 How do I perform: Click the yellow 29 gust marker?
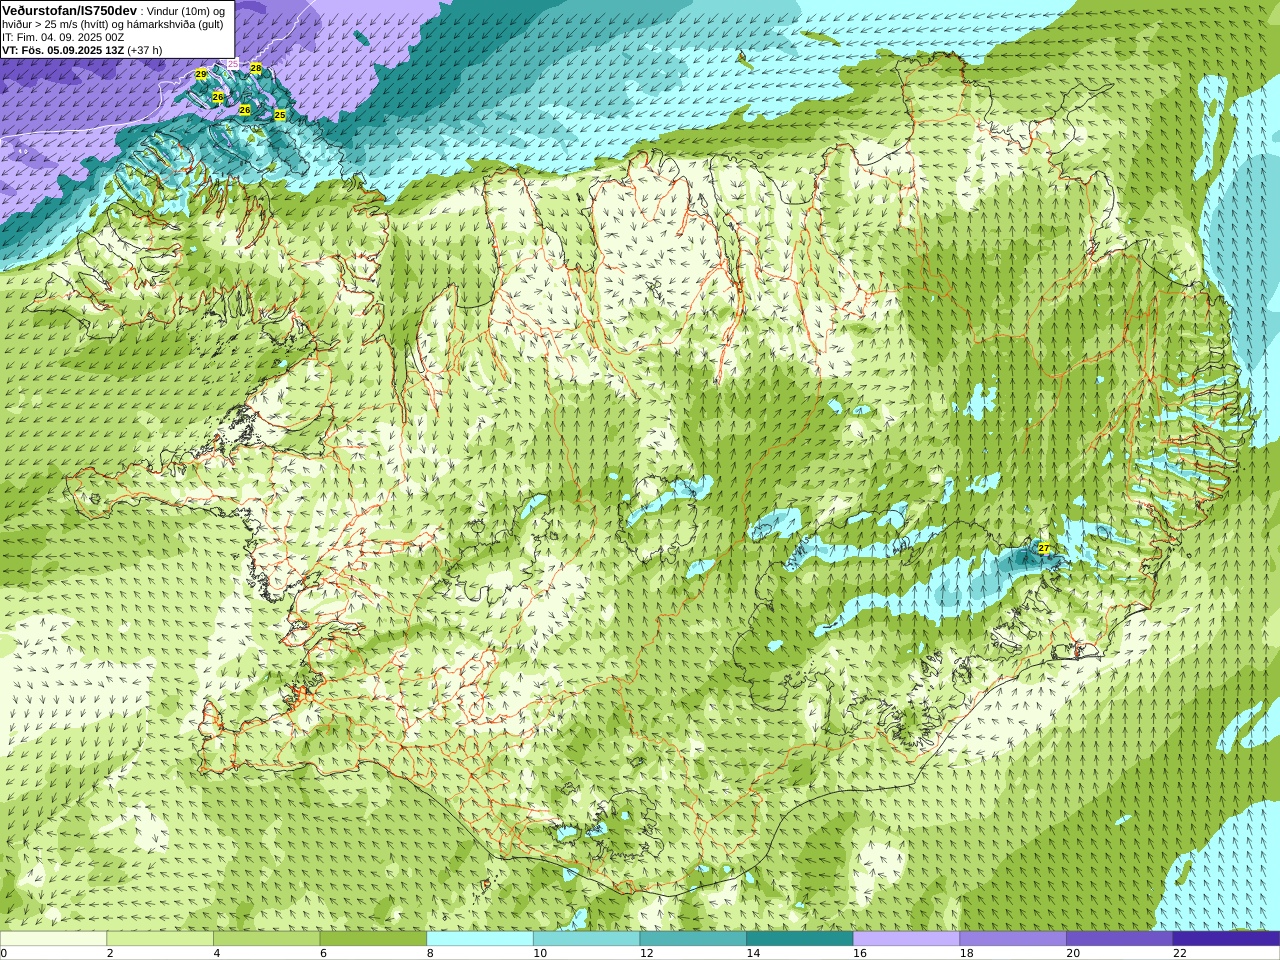(201, 74)
